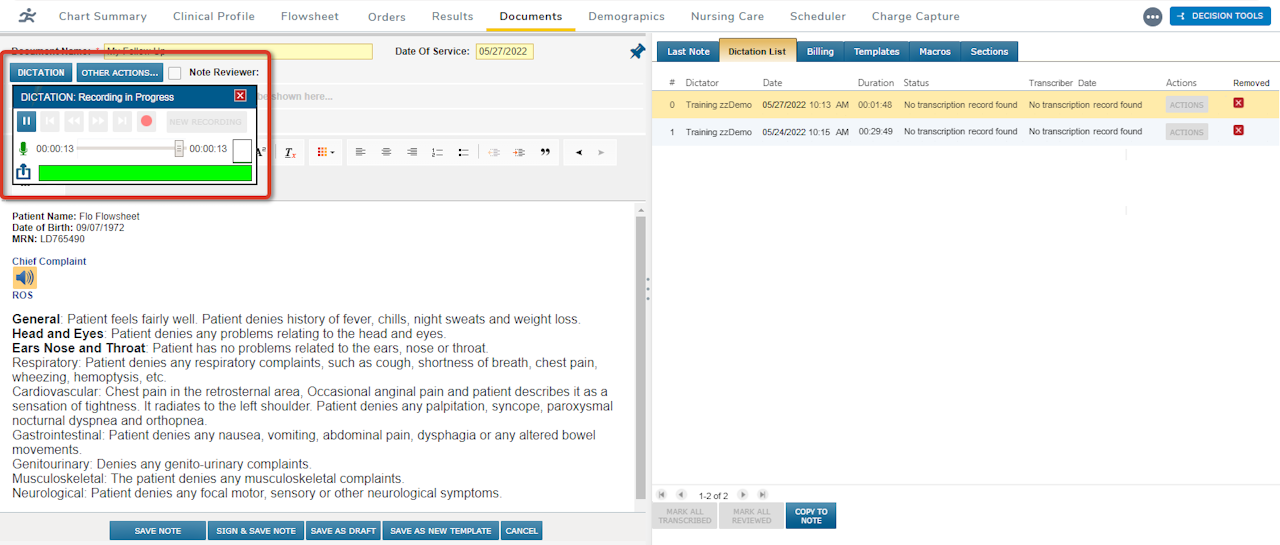Click the running person home logo
1280x545 pixels.
pyautogui.click(x=29, y=16)
